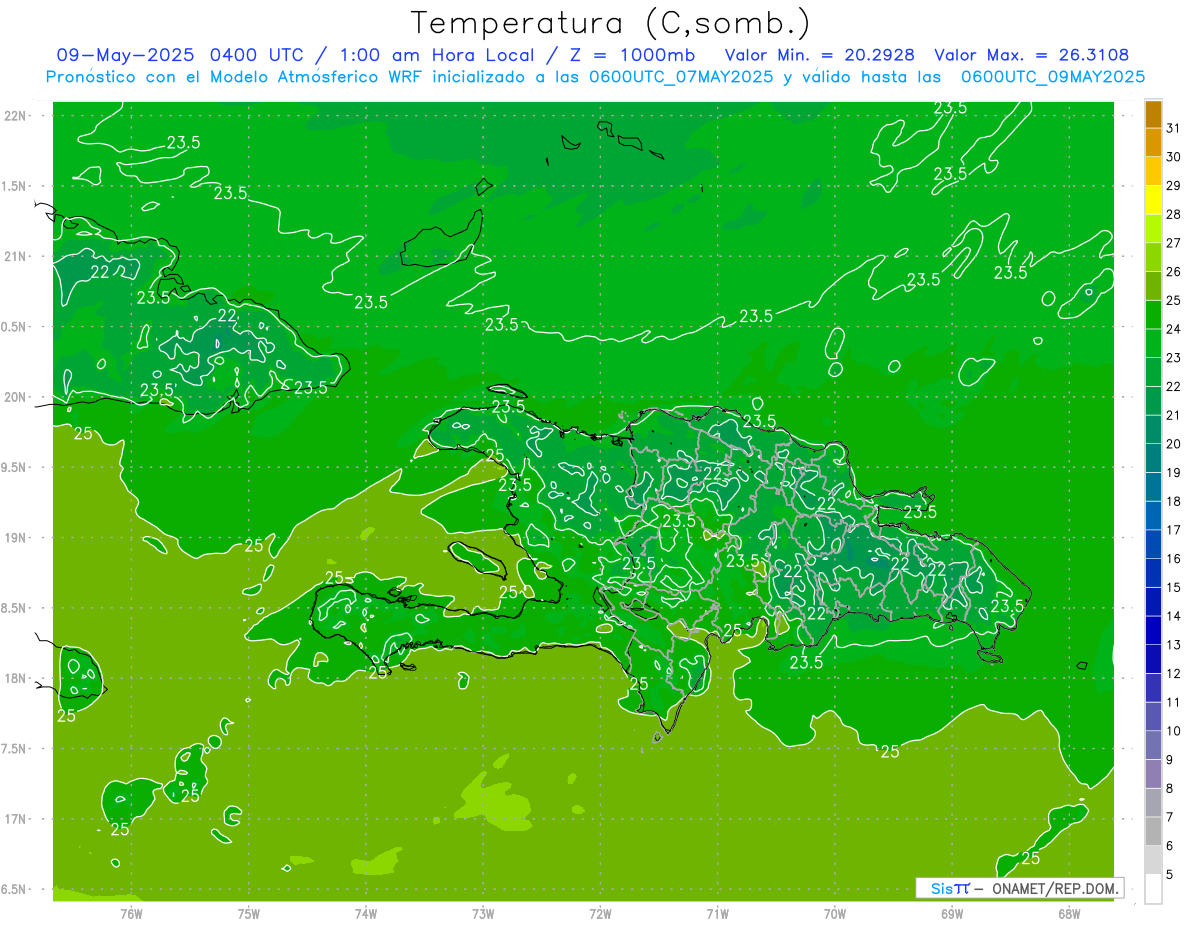Click the 72W longitude axis label
The width and height of the screenshot is (1200, 927).
coord(601,913)
